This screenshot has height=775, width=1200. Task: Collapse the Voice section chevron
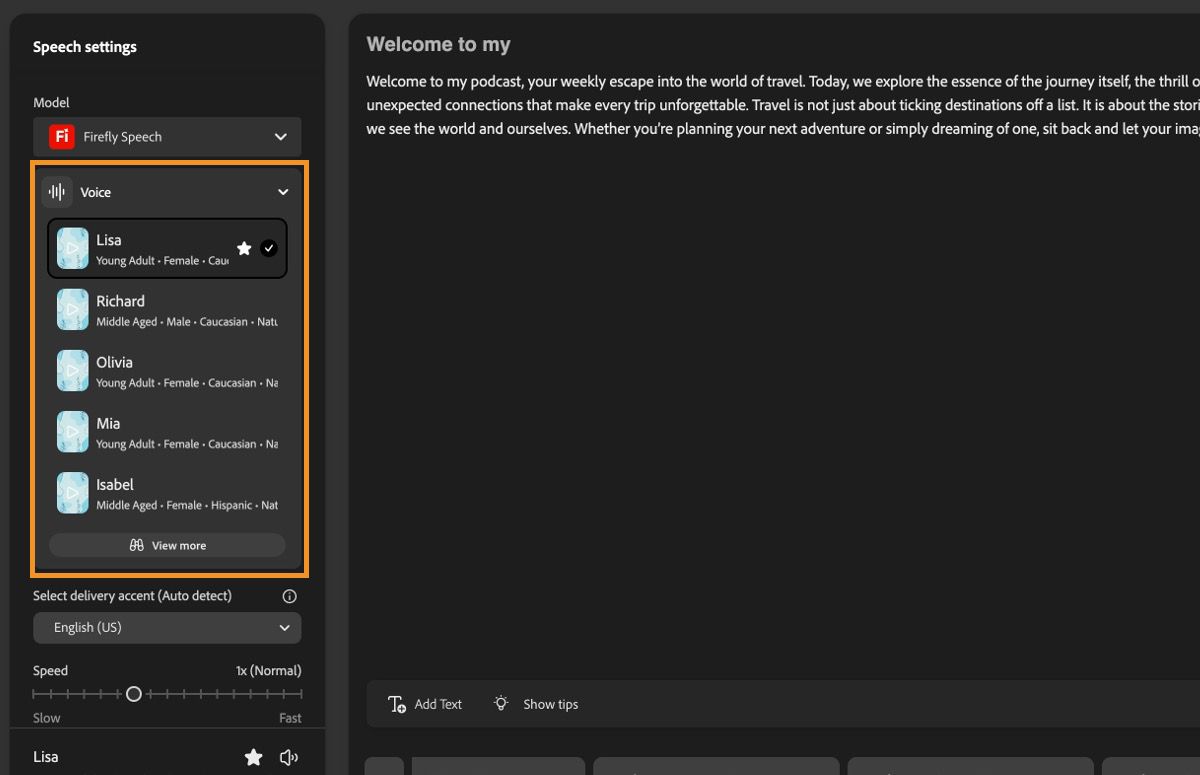coord(283,191)
